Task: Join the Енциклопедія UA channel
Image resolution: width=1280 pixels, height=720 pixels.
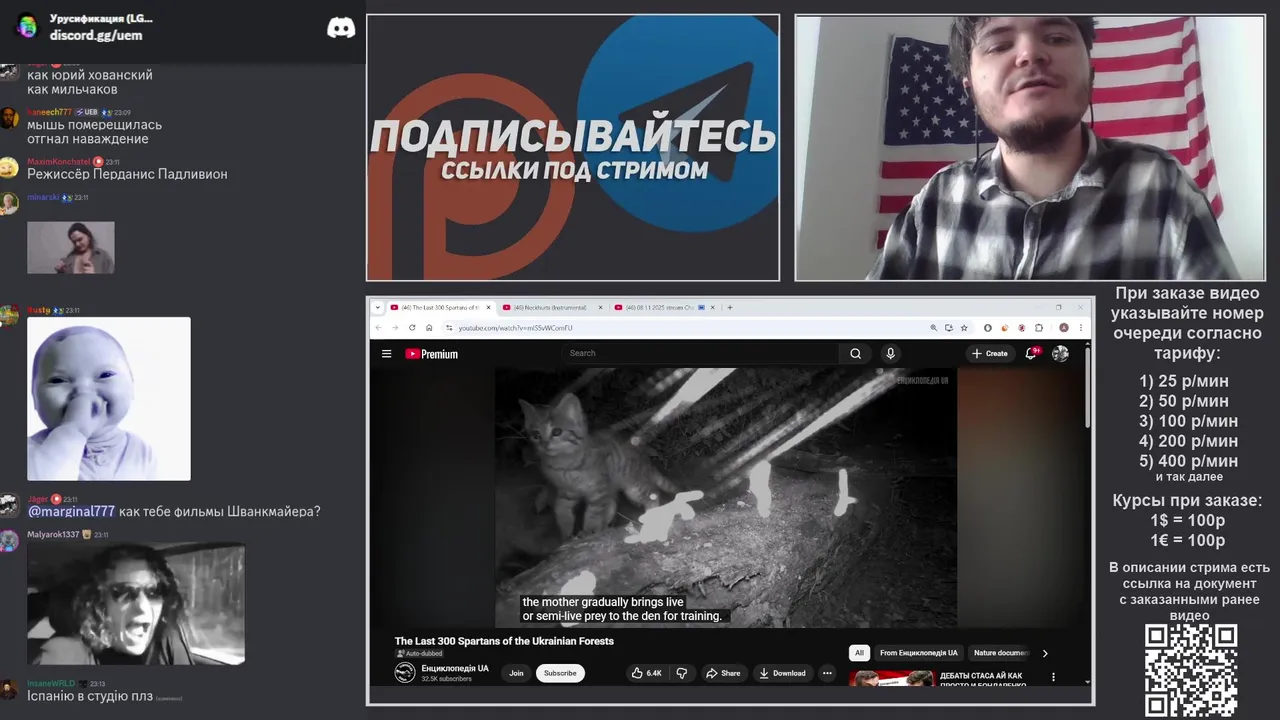Action: pyautogui.click(x=516, y=673)
